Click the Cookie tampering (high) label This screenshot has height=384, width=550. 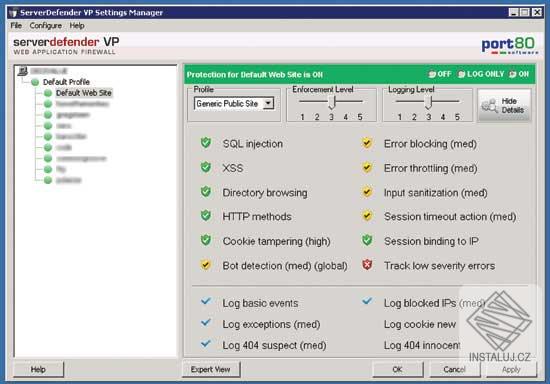click(276, 241)
